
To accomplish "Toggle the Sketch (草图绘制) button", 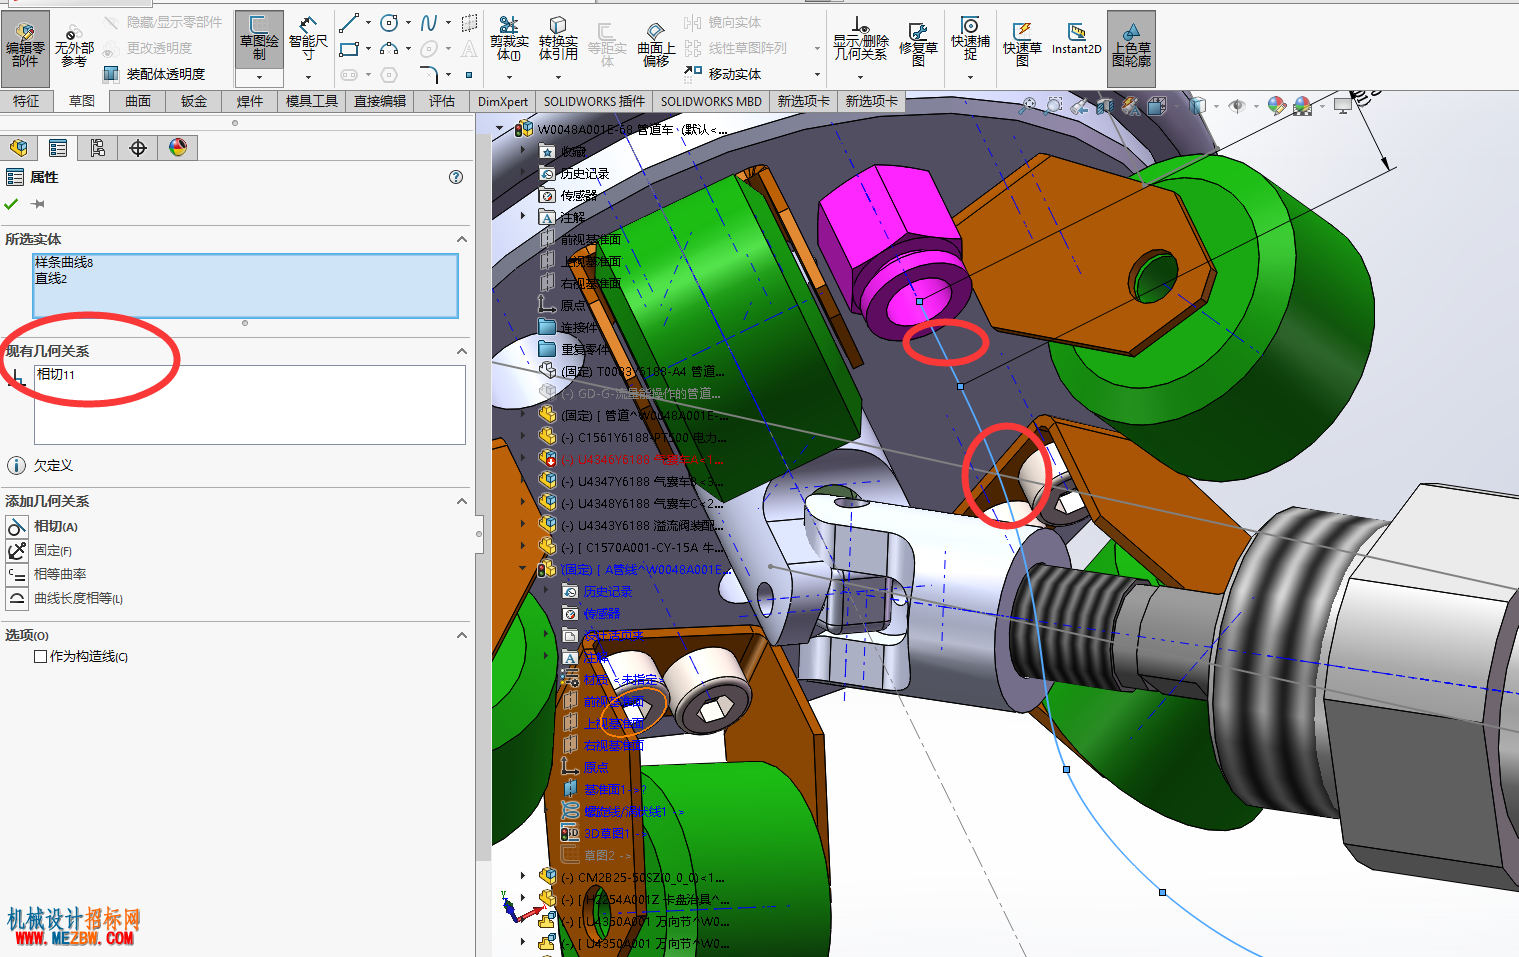I will [259, 40].
